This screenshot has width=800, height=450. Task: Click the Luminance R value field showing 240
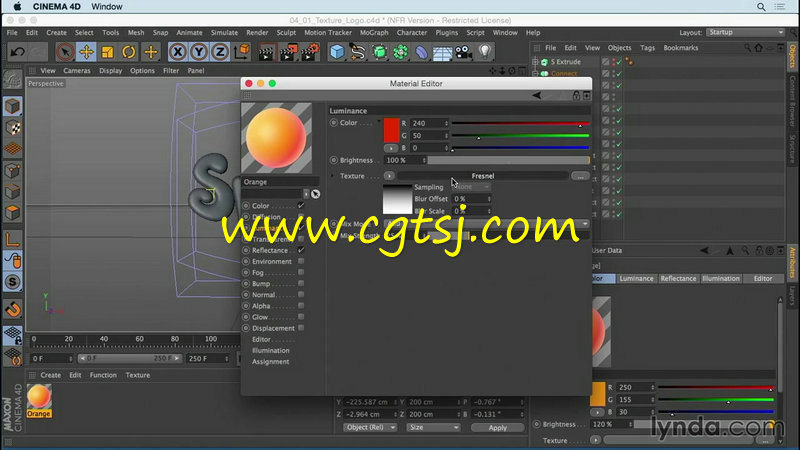429,123
